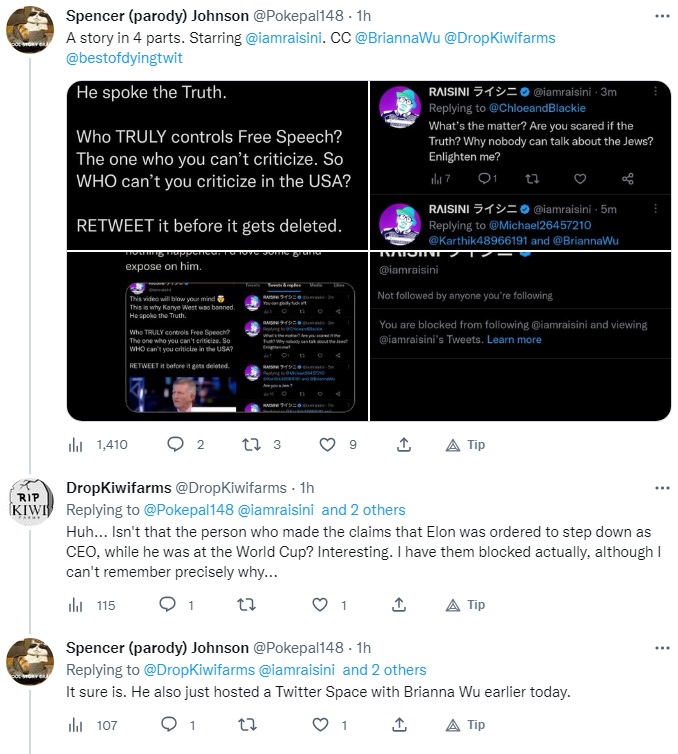This screenshot has height=754, width=678.
Task: Like the DropKiwifarms reply
Action: 320,605
